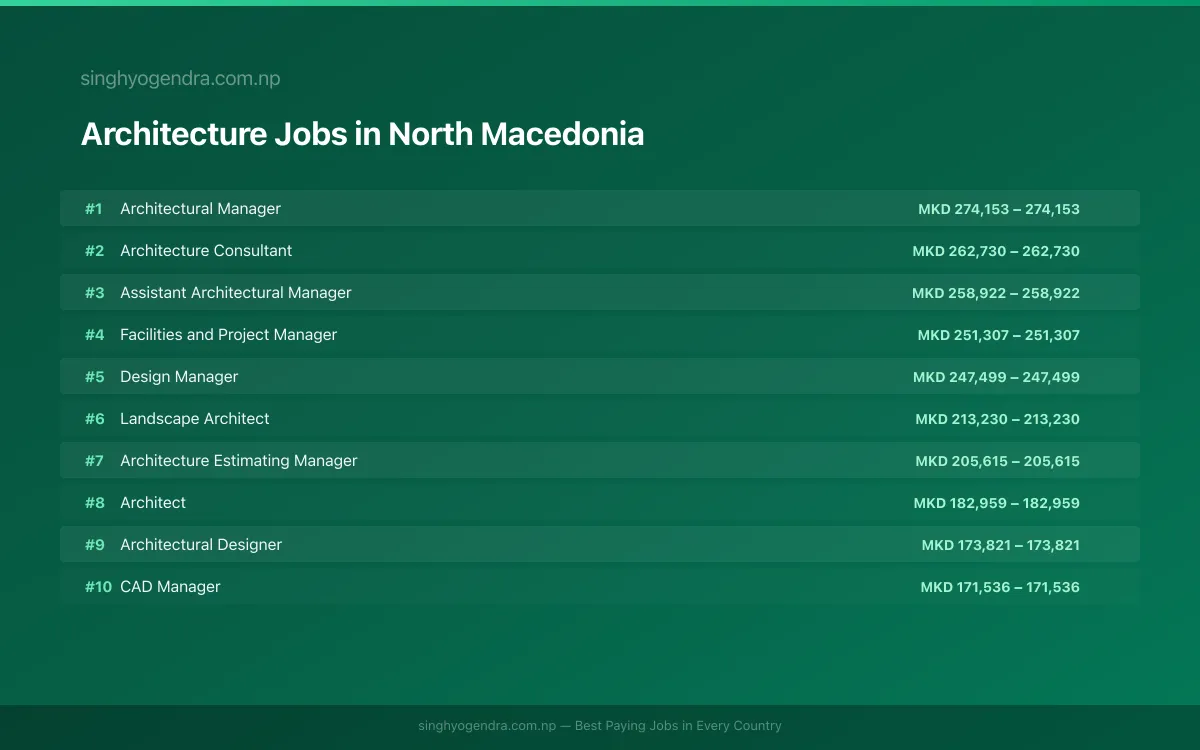This screenshot has width=1200, height=750.
Task: Click rank number #1
Action: point(94,209)
